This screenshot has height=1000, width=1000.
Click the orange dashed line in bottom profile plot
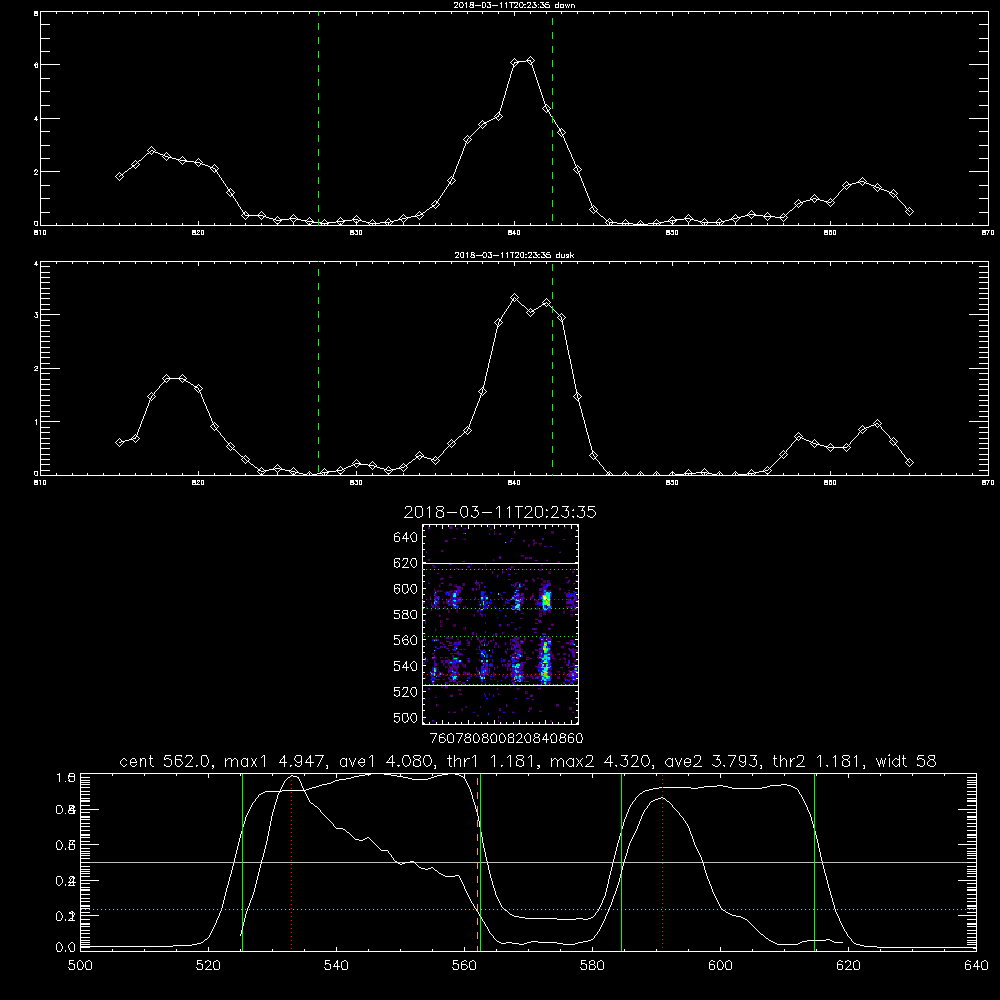(477, 861)
